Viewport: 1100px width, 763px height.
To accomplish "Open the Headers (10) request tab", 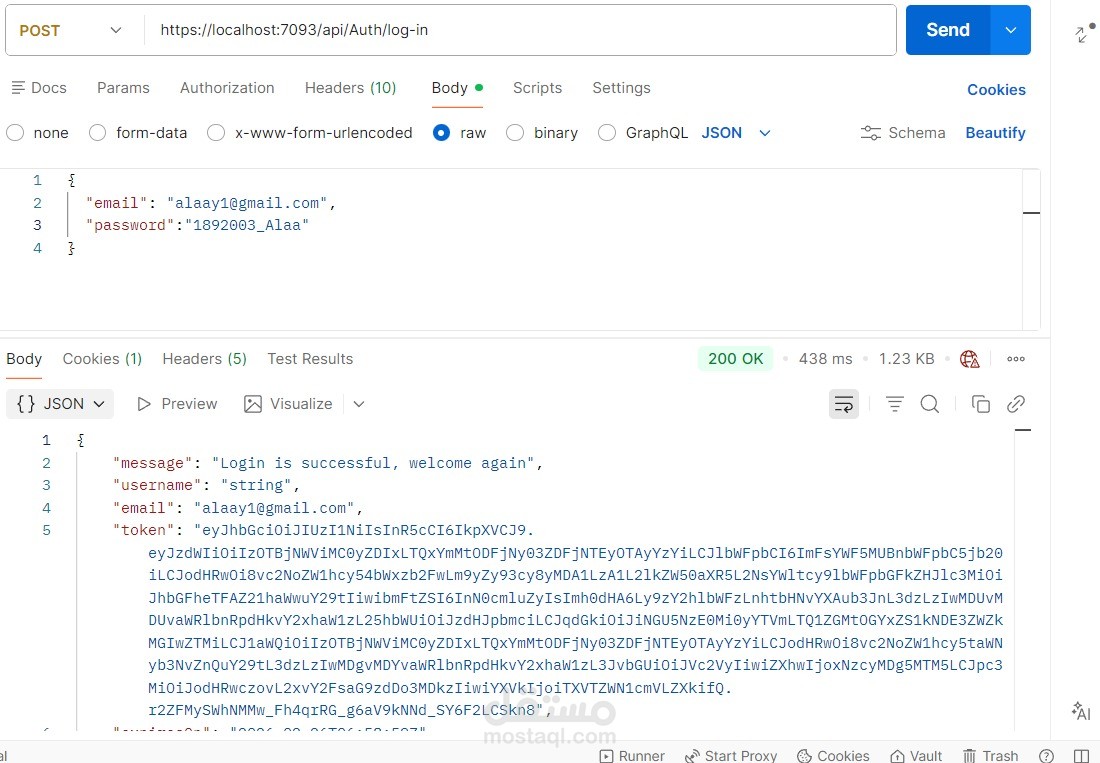I will (x=351, y=88).
